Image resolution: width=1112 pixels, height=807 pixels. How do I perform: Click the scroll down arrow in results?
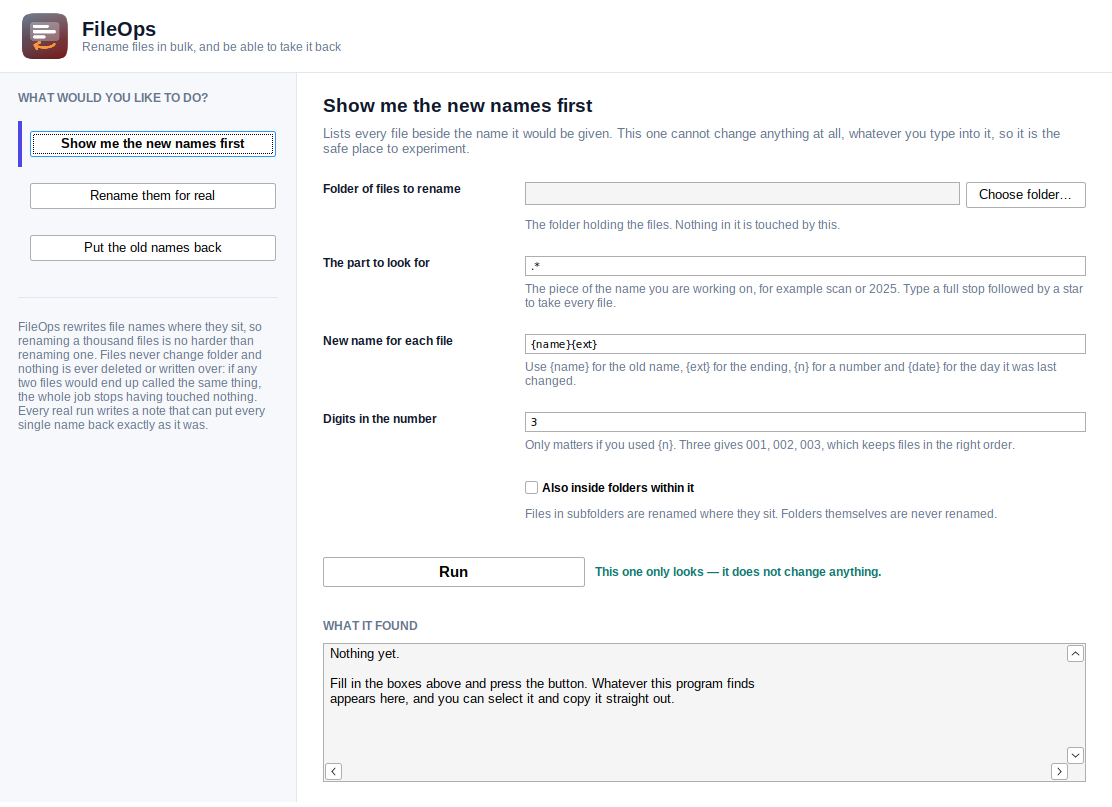click(1075, 755)
